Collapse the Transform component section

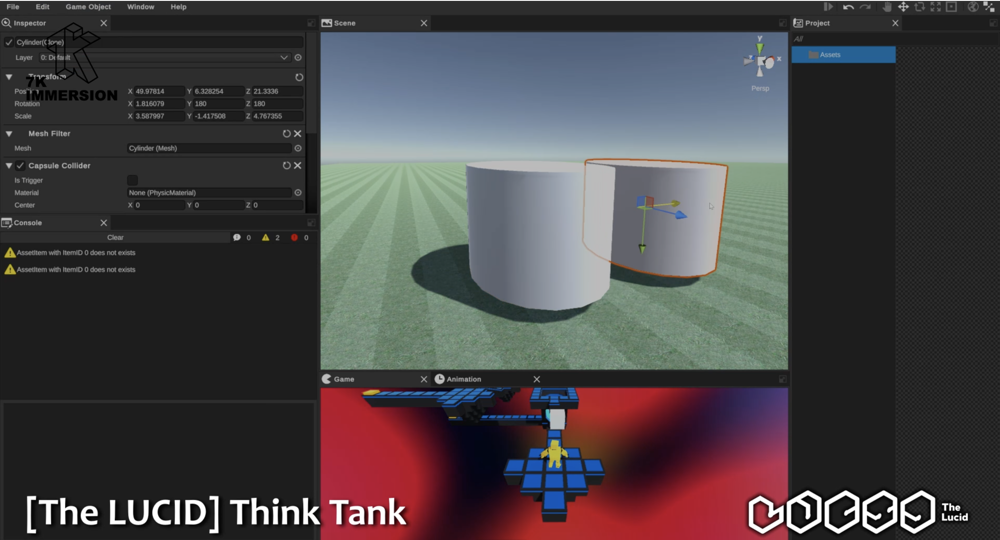(9, 77)
